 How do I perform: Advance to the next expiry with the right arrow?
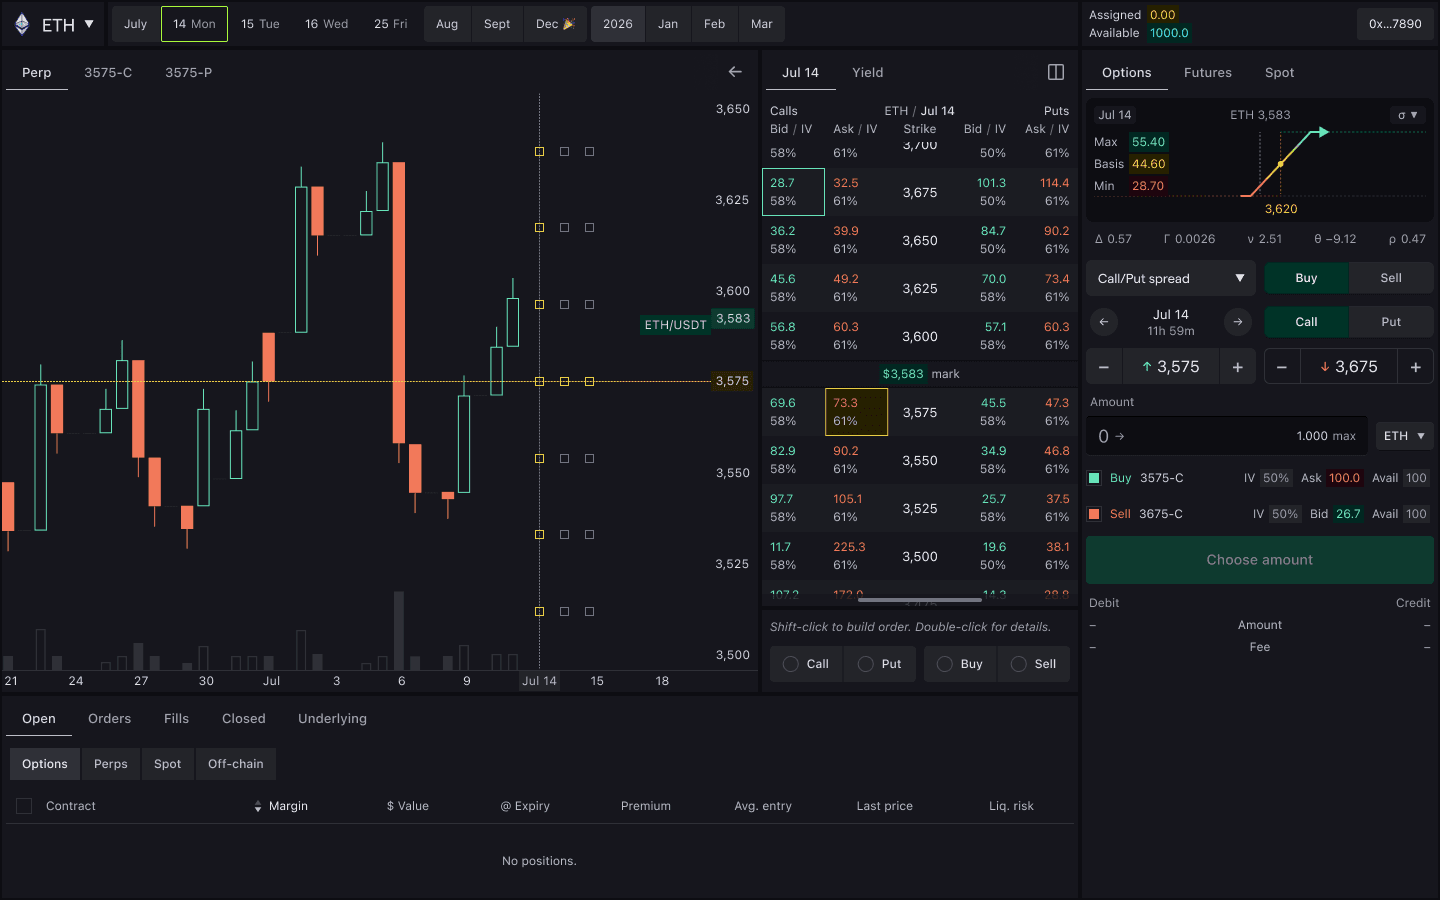click(x=1238, y=321)
